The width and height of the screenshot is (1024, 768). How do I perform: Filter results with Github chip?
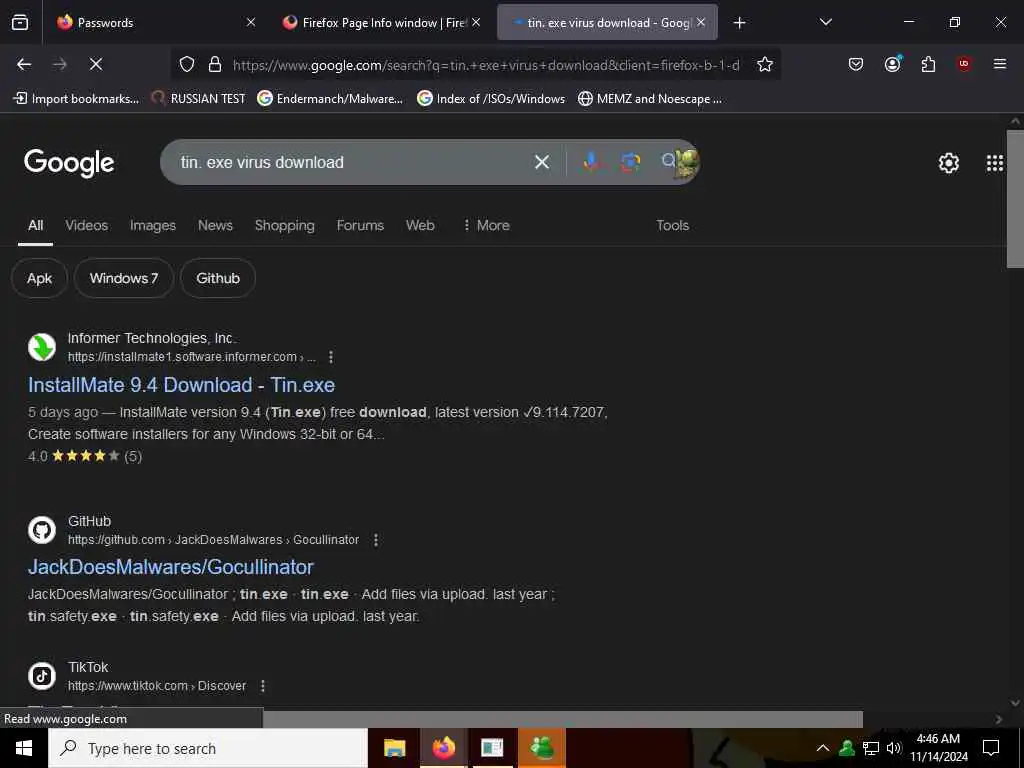point(217,278)
